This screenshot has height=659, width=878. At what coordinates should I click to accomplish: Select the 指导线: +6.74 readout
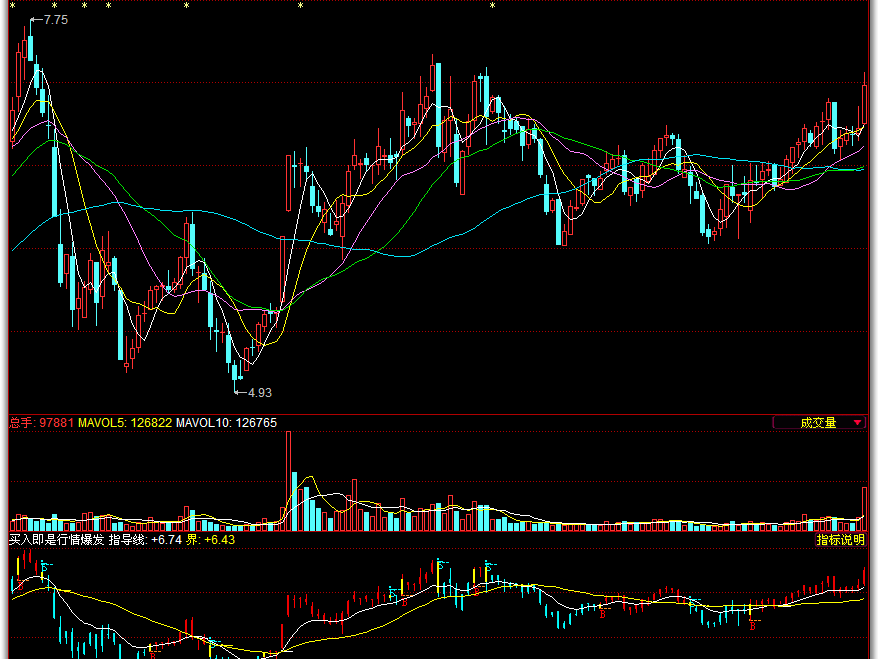tap(145, 540)
